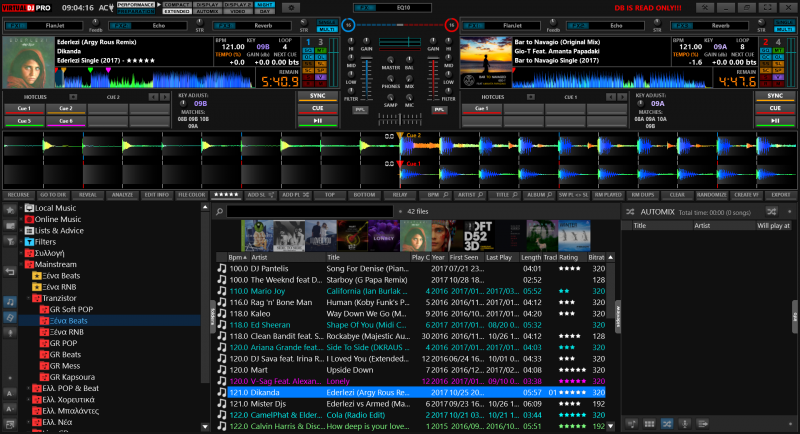This screenshot has height=434, width=800.
Task: Click the ANALYZE button
Action: point(122,195)
